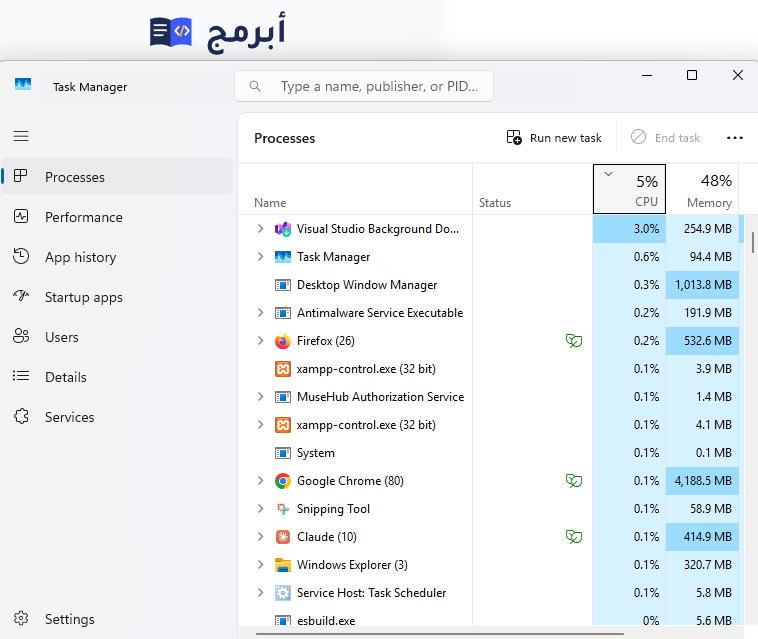This screenshot has height=639, width=758.
Task: Click the 1,013.8 MB memory cell
Action: 702,285
